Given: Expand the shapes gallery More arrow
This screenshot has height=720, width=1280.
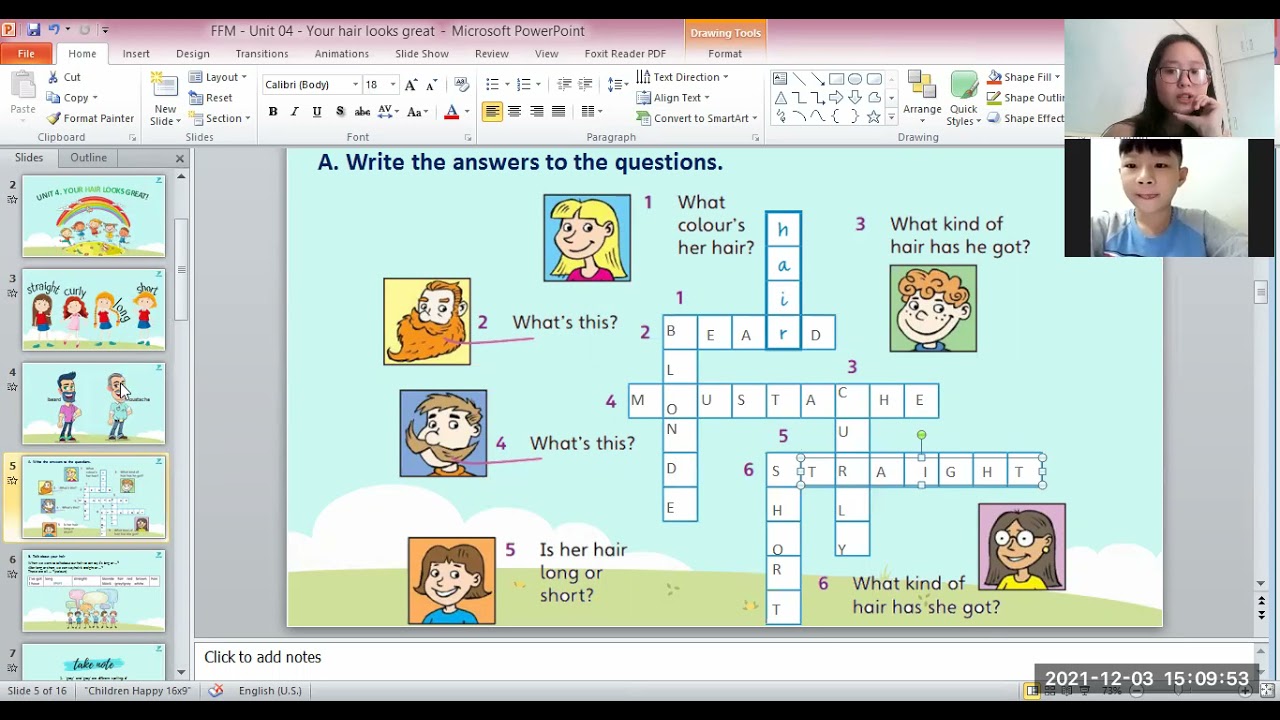Looking at the screenshot, I should tap(891, 117).
